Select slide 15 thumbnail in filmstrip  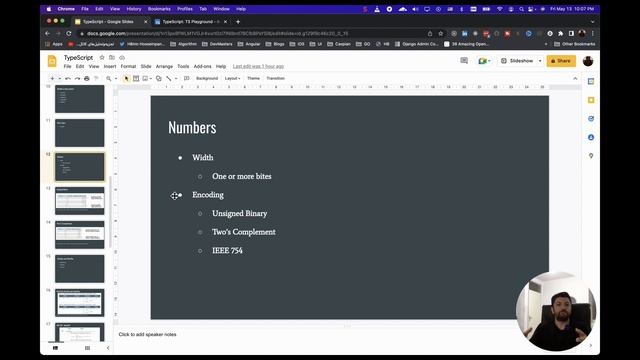pos(80,269)
